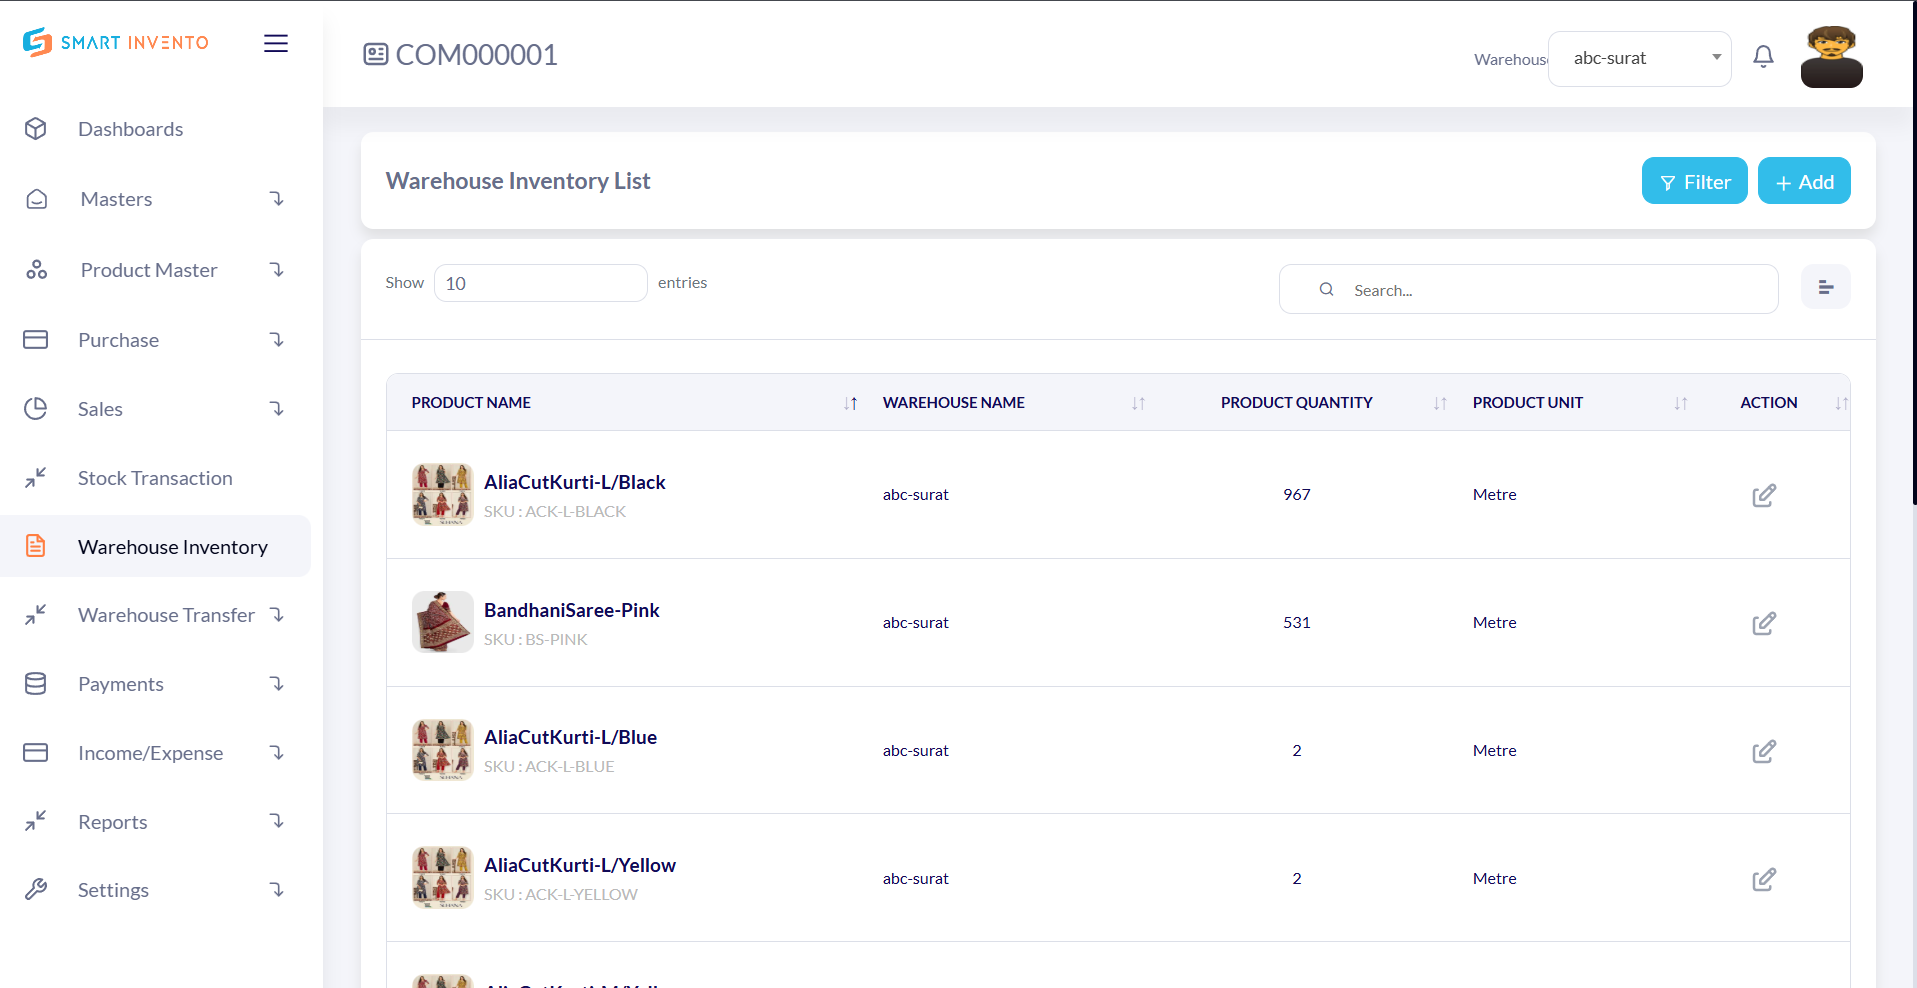Click the Search input field
The width and height of the screenshot is (1917, 988).
tap(1540, 290)
